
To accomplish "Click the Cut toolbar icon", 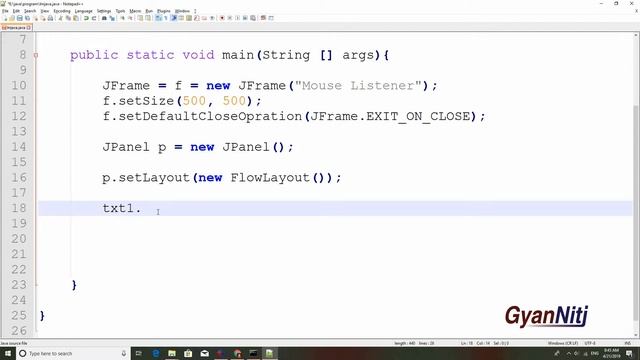I will coord(61,18).
